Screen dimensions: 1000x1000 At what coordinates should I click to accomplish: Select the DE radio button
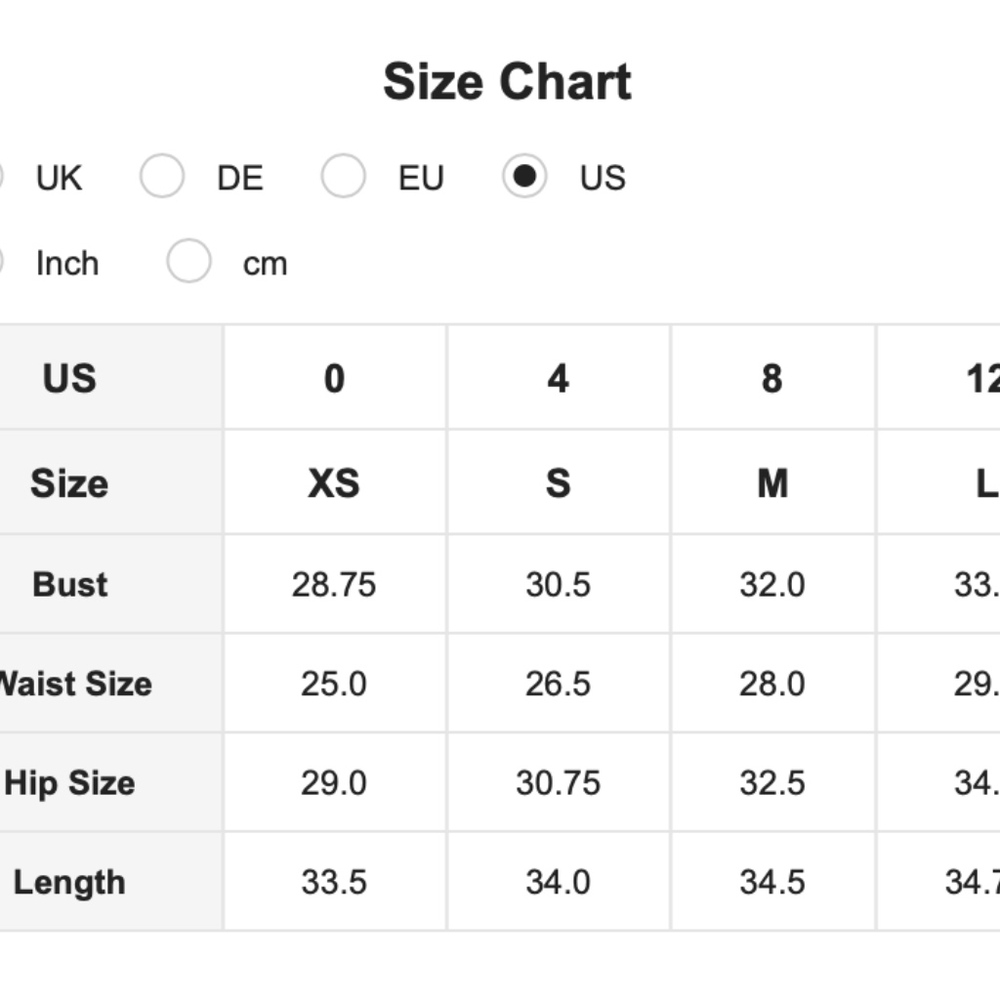click(x=162, y=177)
